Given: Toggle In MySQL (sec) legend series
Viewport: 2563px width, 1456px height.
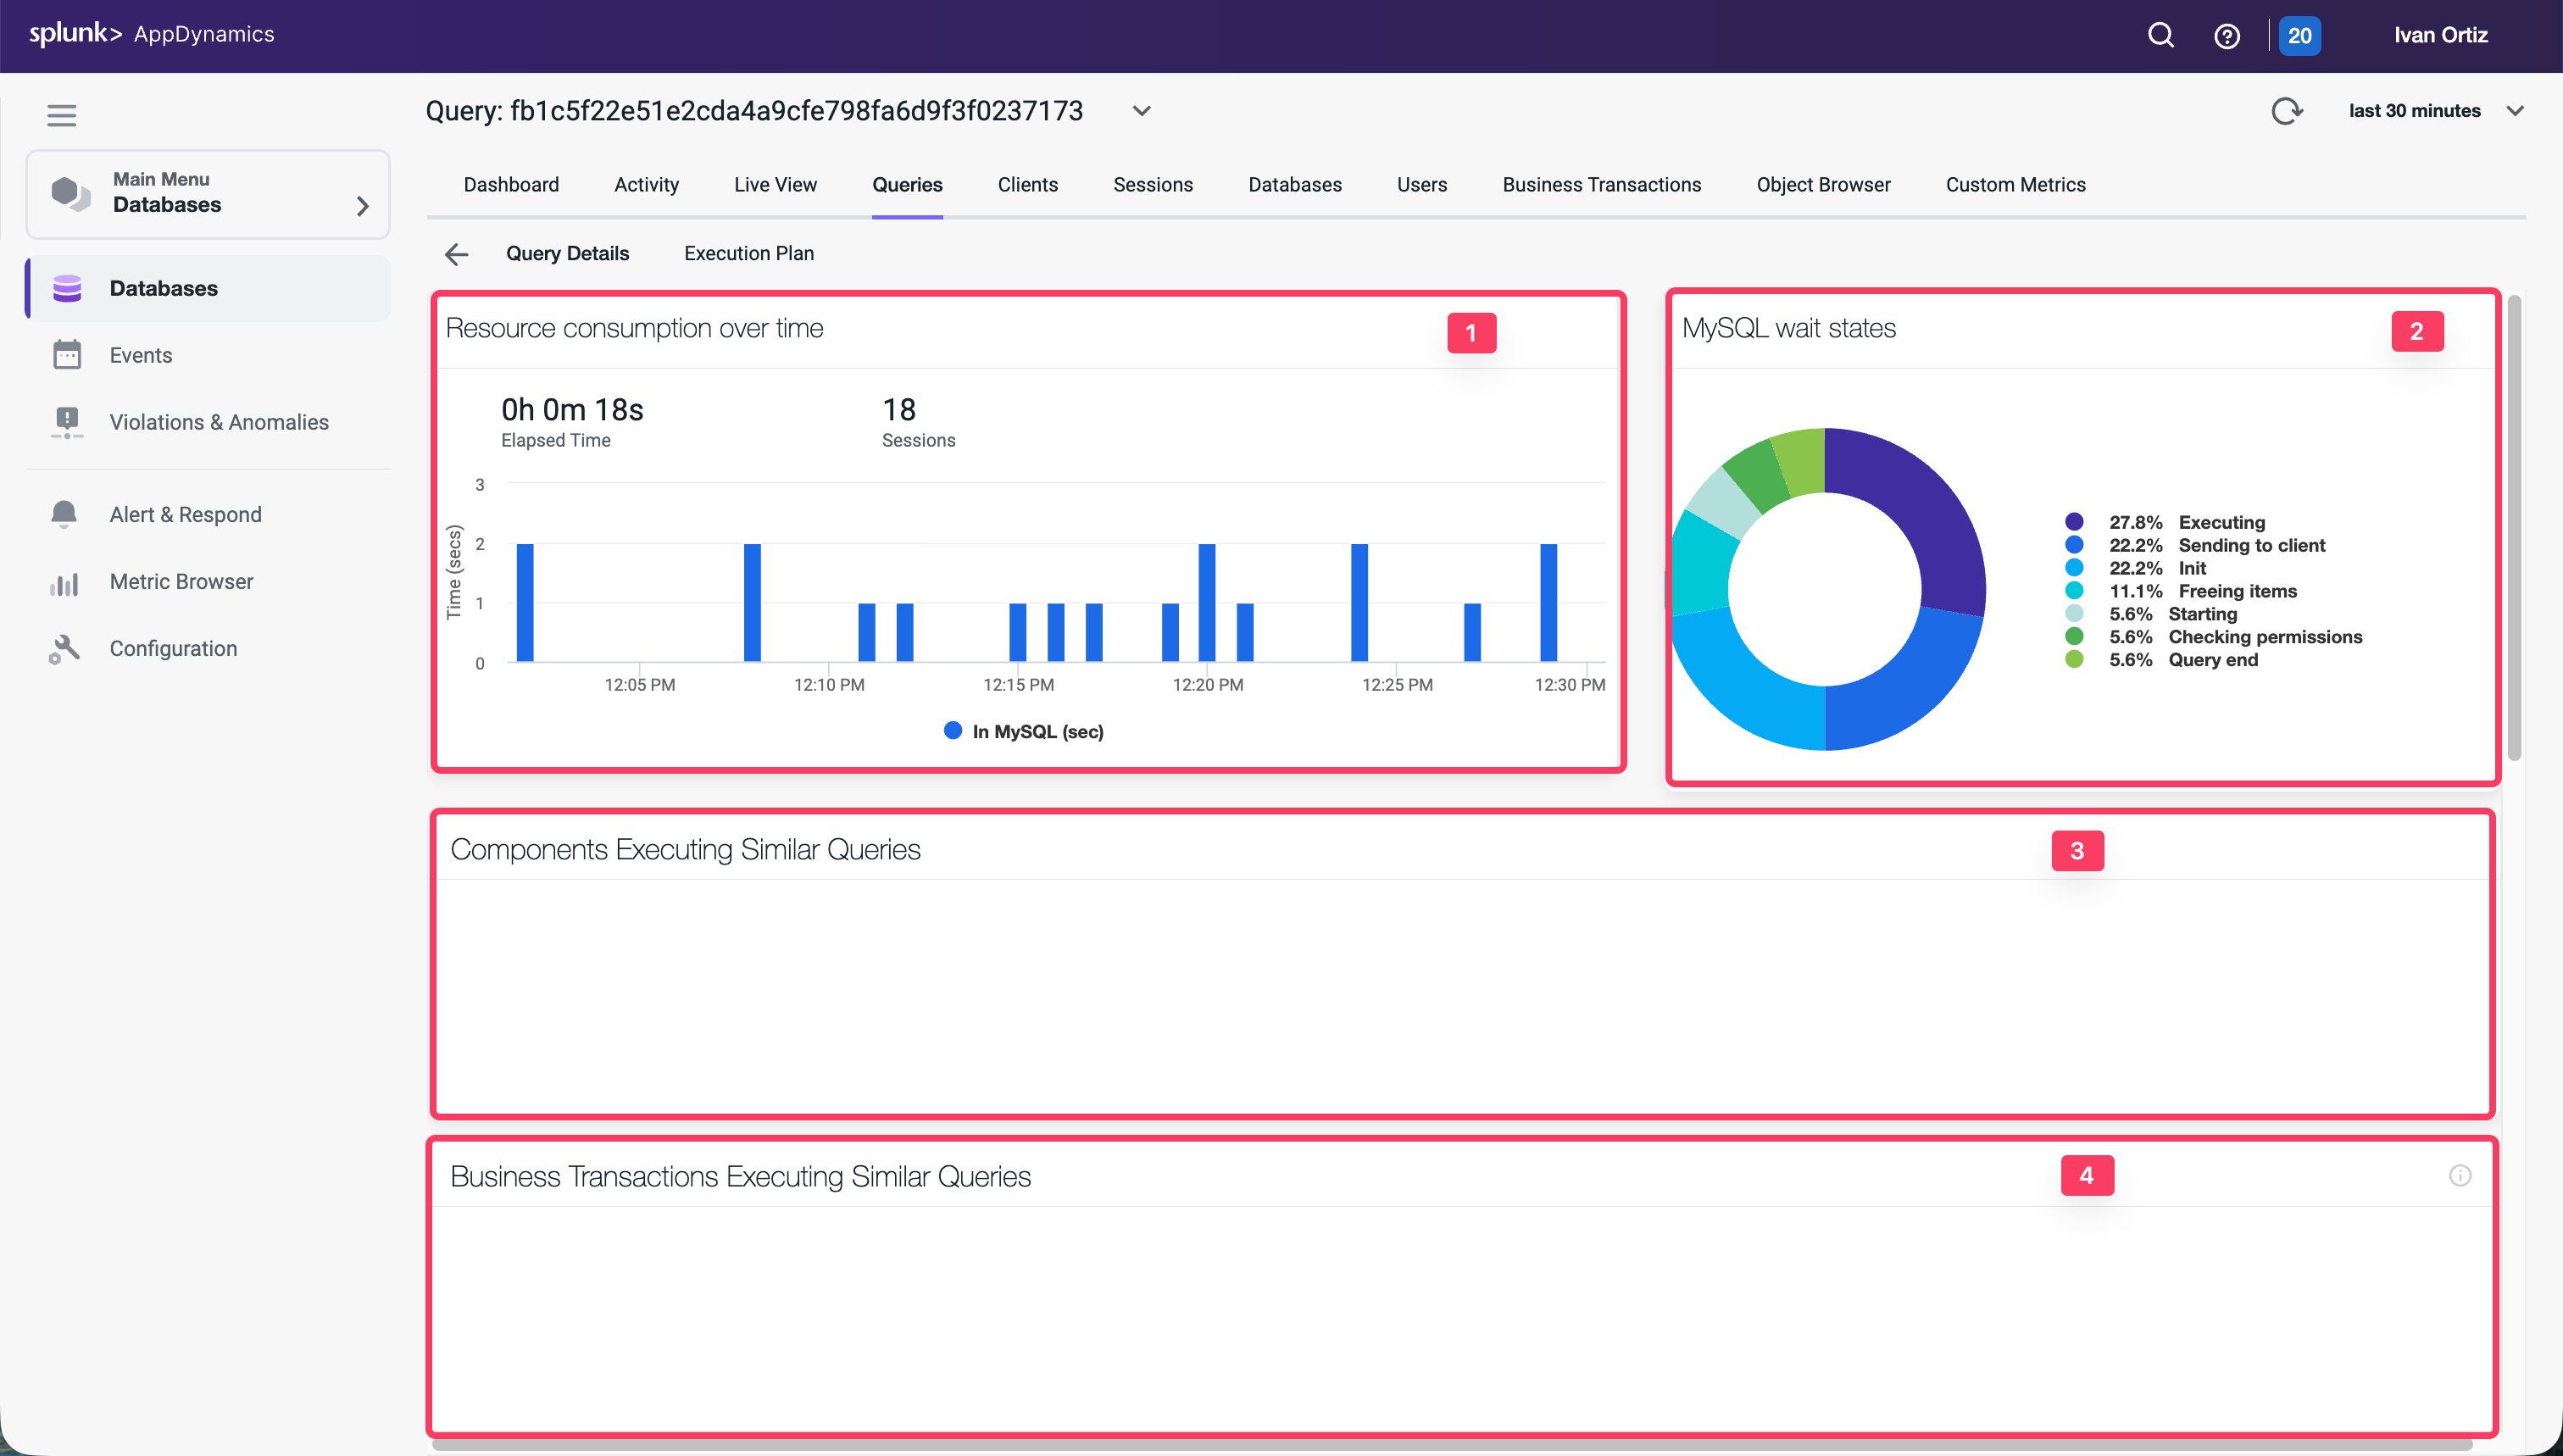Looking at the screenshot, I should pyautogui.click(x=1024, y=732).
